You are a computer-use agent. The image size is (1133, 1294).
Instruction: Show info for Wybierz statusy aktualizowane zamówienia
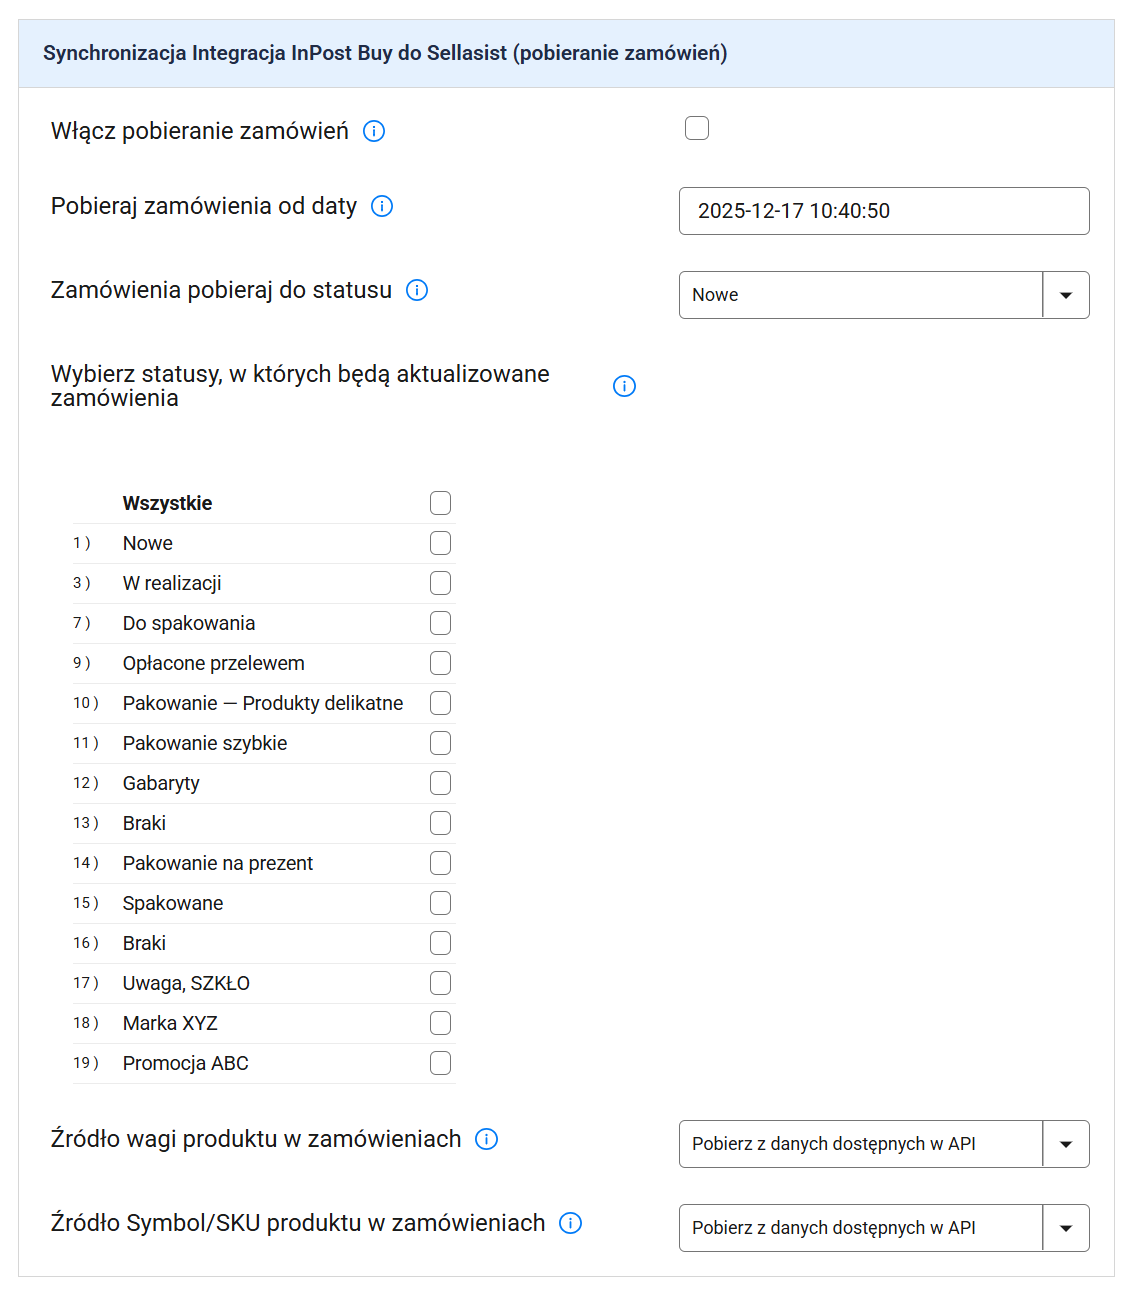tap(624, 386)
